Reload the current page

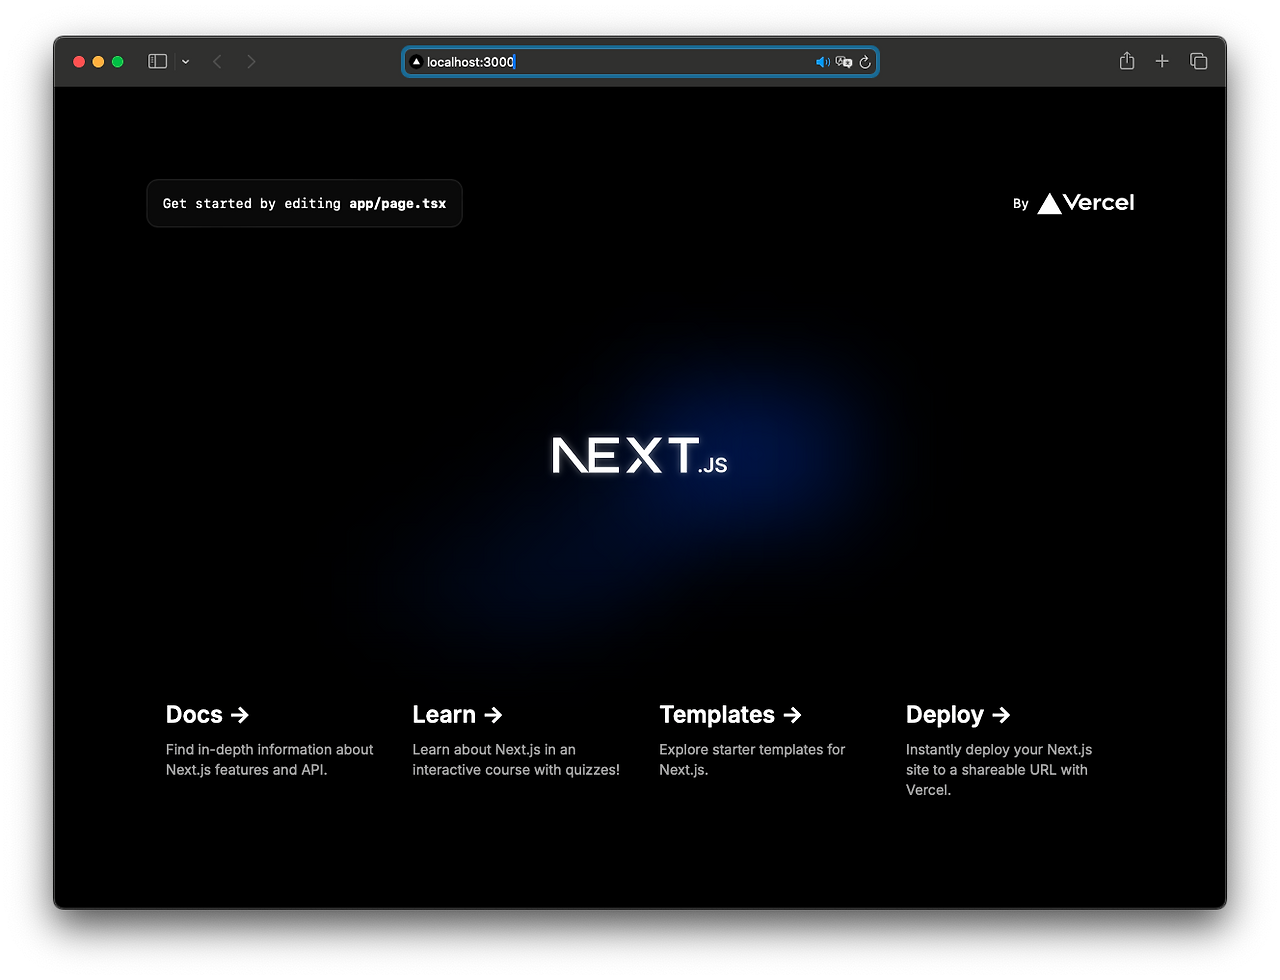(865, 62)
